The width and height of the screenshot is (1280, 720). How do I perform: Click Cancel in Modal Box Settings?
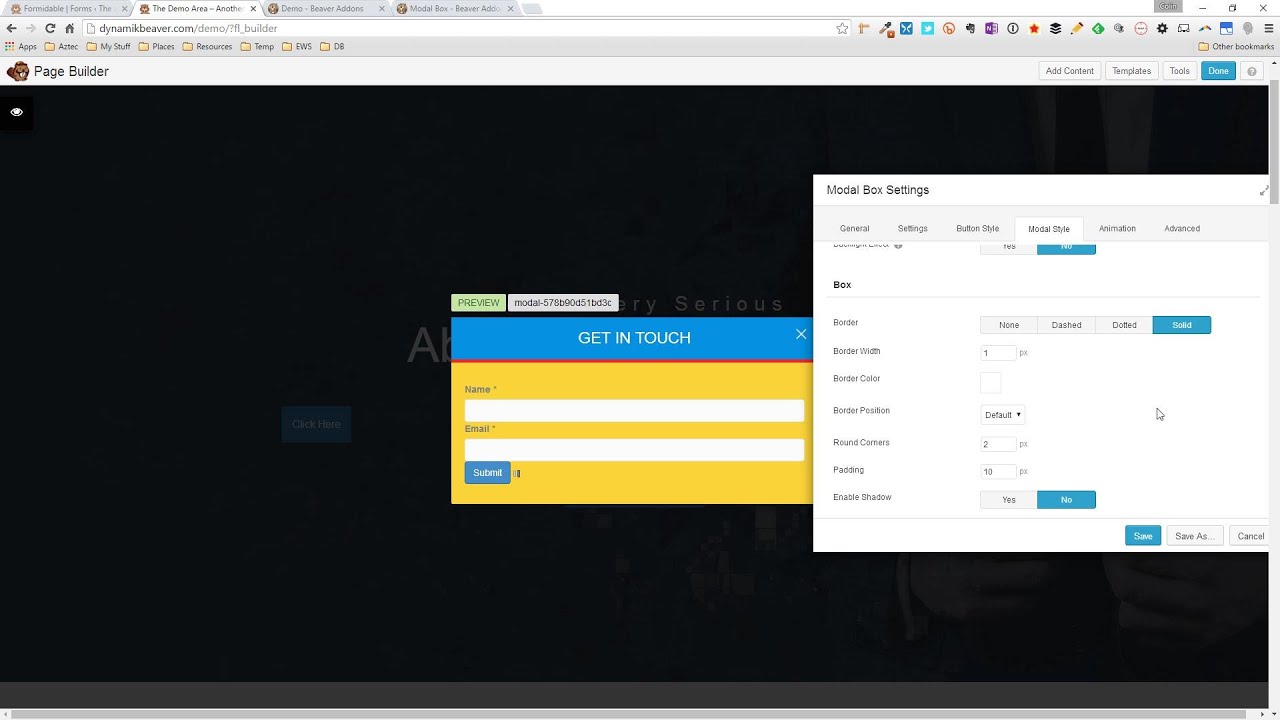pyautogui.click(x=1250, y=536)
